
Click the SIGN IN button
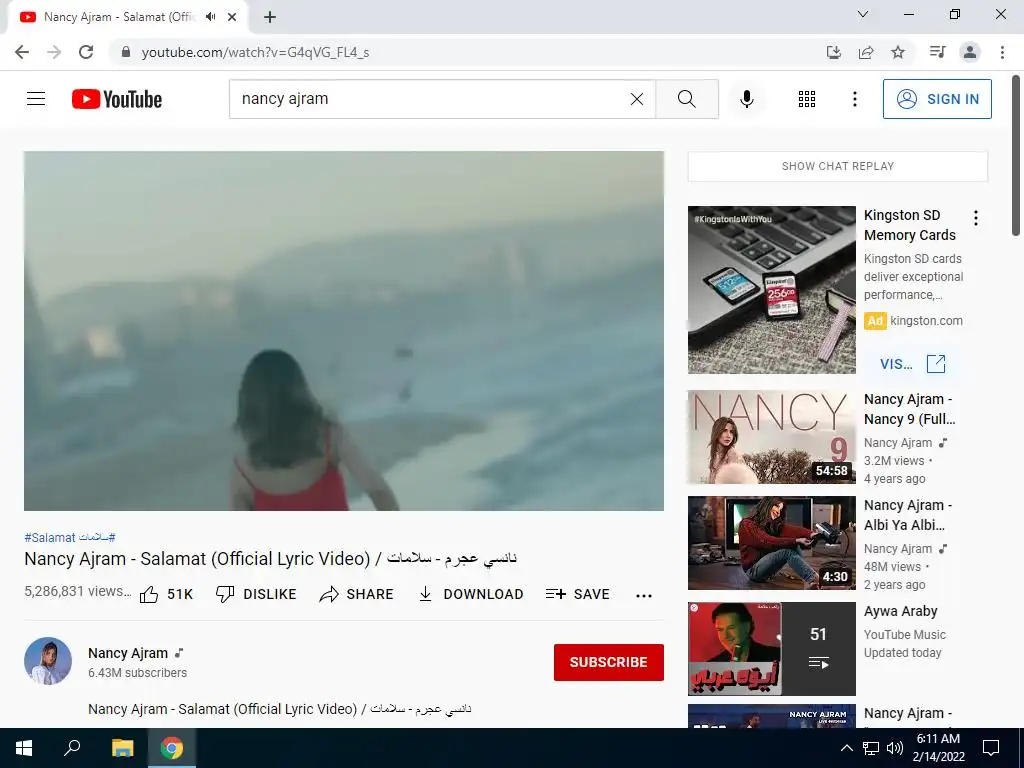(937, 99)
